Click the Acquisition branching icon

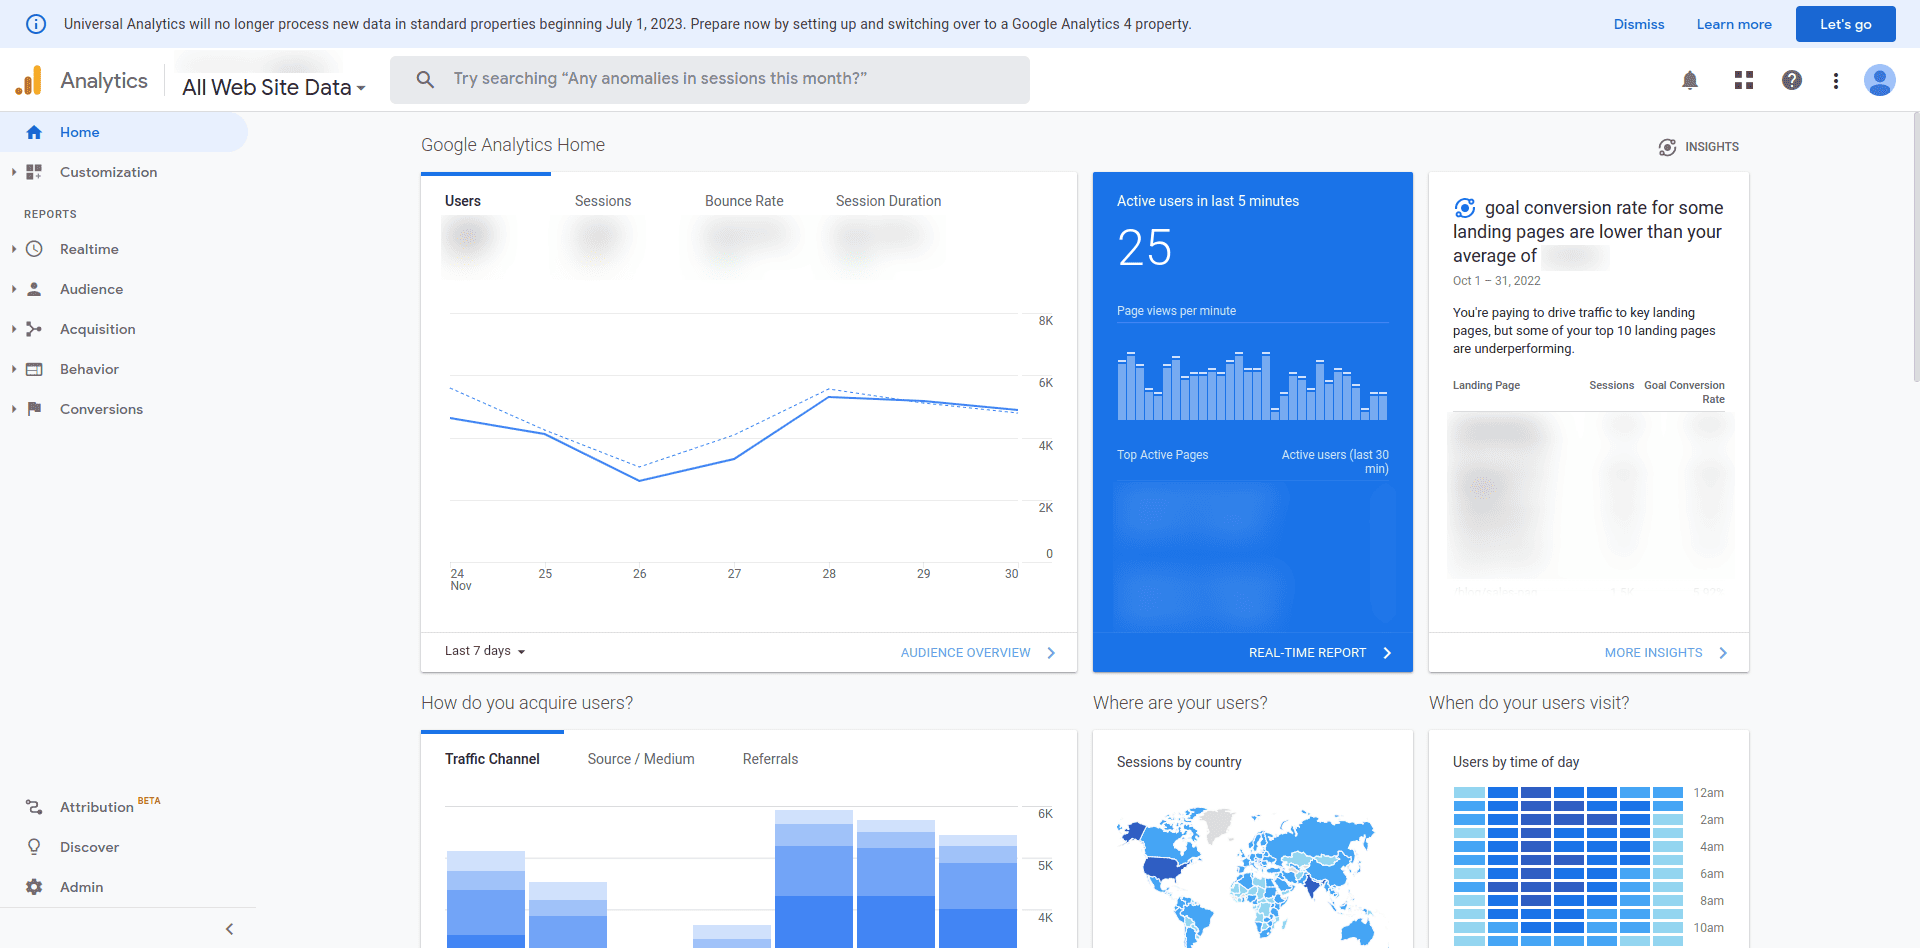click(34, 329)
